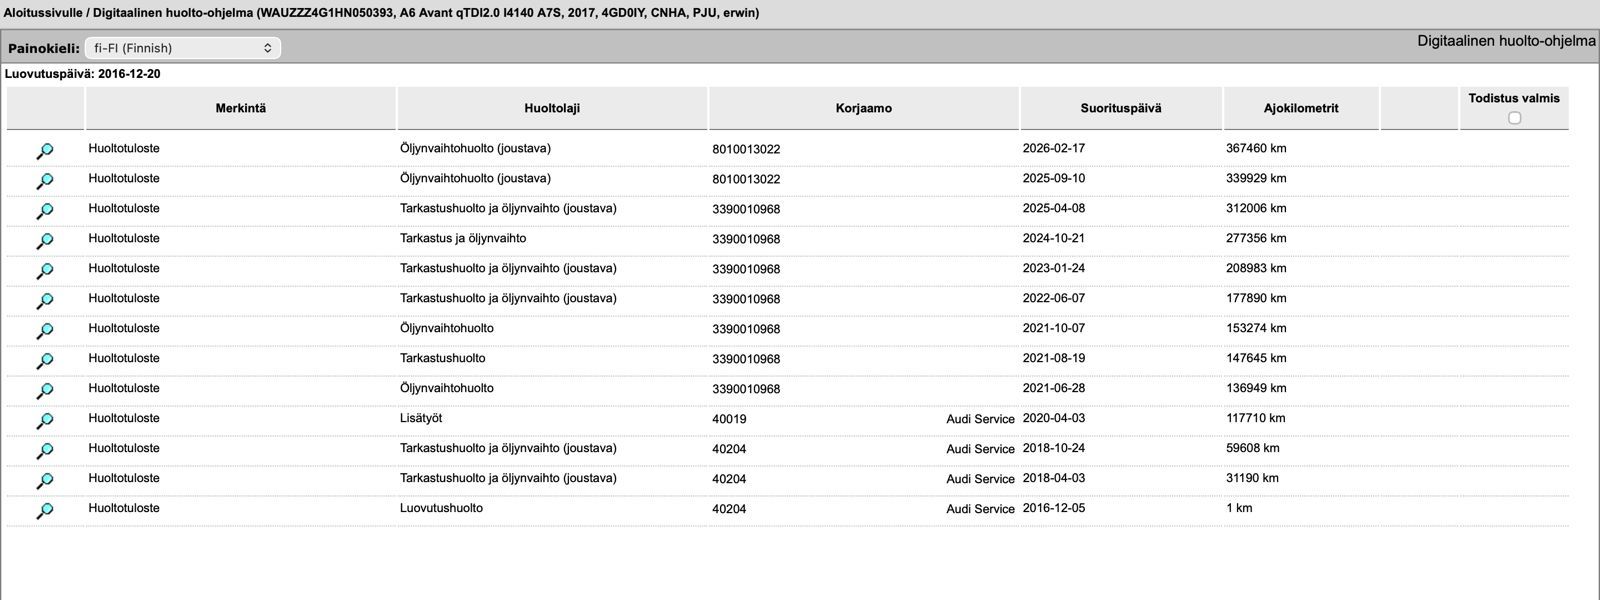Click the Huoltolaji column header
Image resolution: width=1600 pixels, height=600 pixels.
pos(552,108)
